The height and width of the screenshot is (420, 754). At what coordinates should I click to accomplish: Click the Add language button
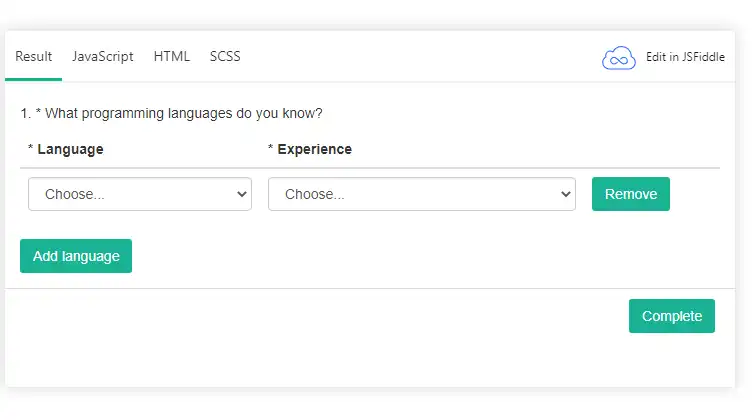76,256
